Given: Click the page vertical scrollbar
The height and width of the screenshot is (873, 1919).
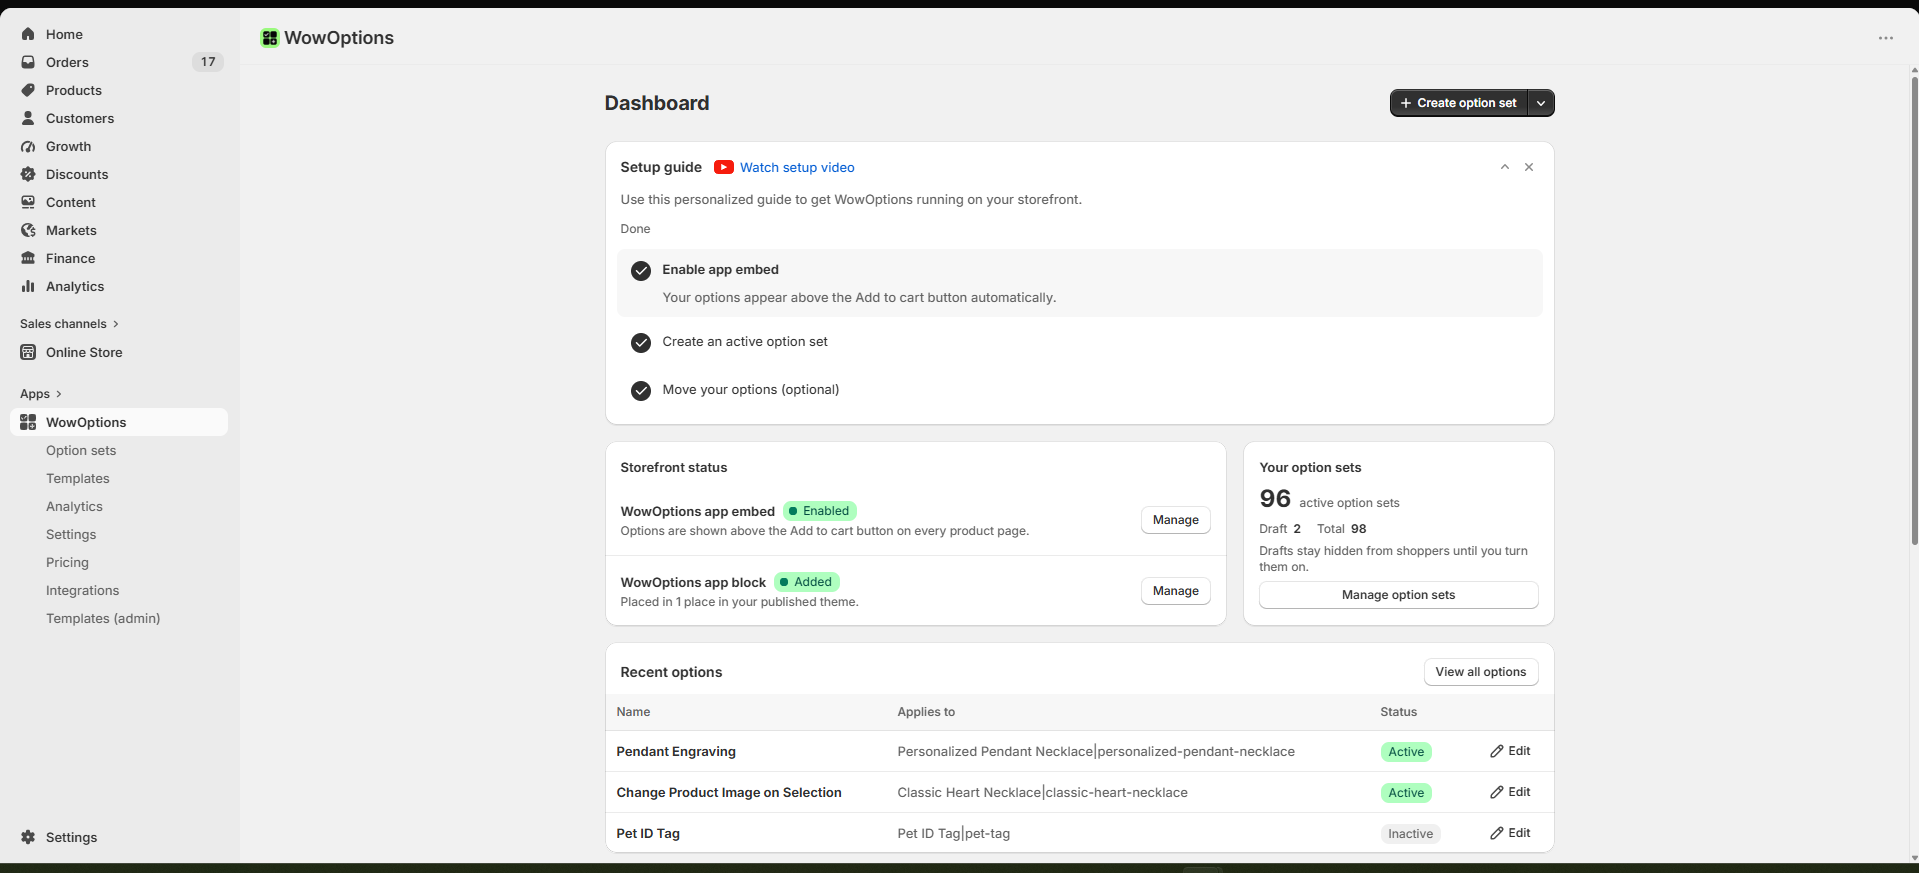Looking at the screenshot, I should (1914, 310).
